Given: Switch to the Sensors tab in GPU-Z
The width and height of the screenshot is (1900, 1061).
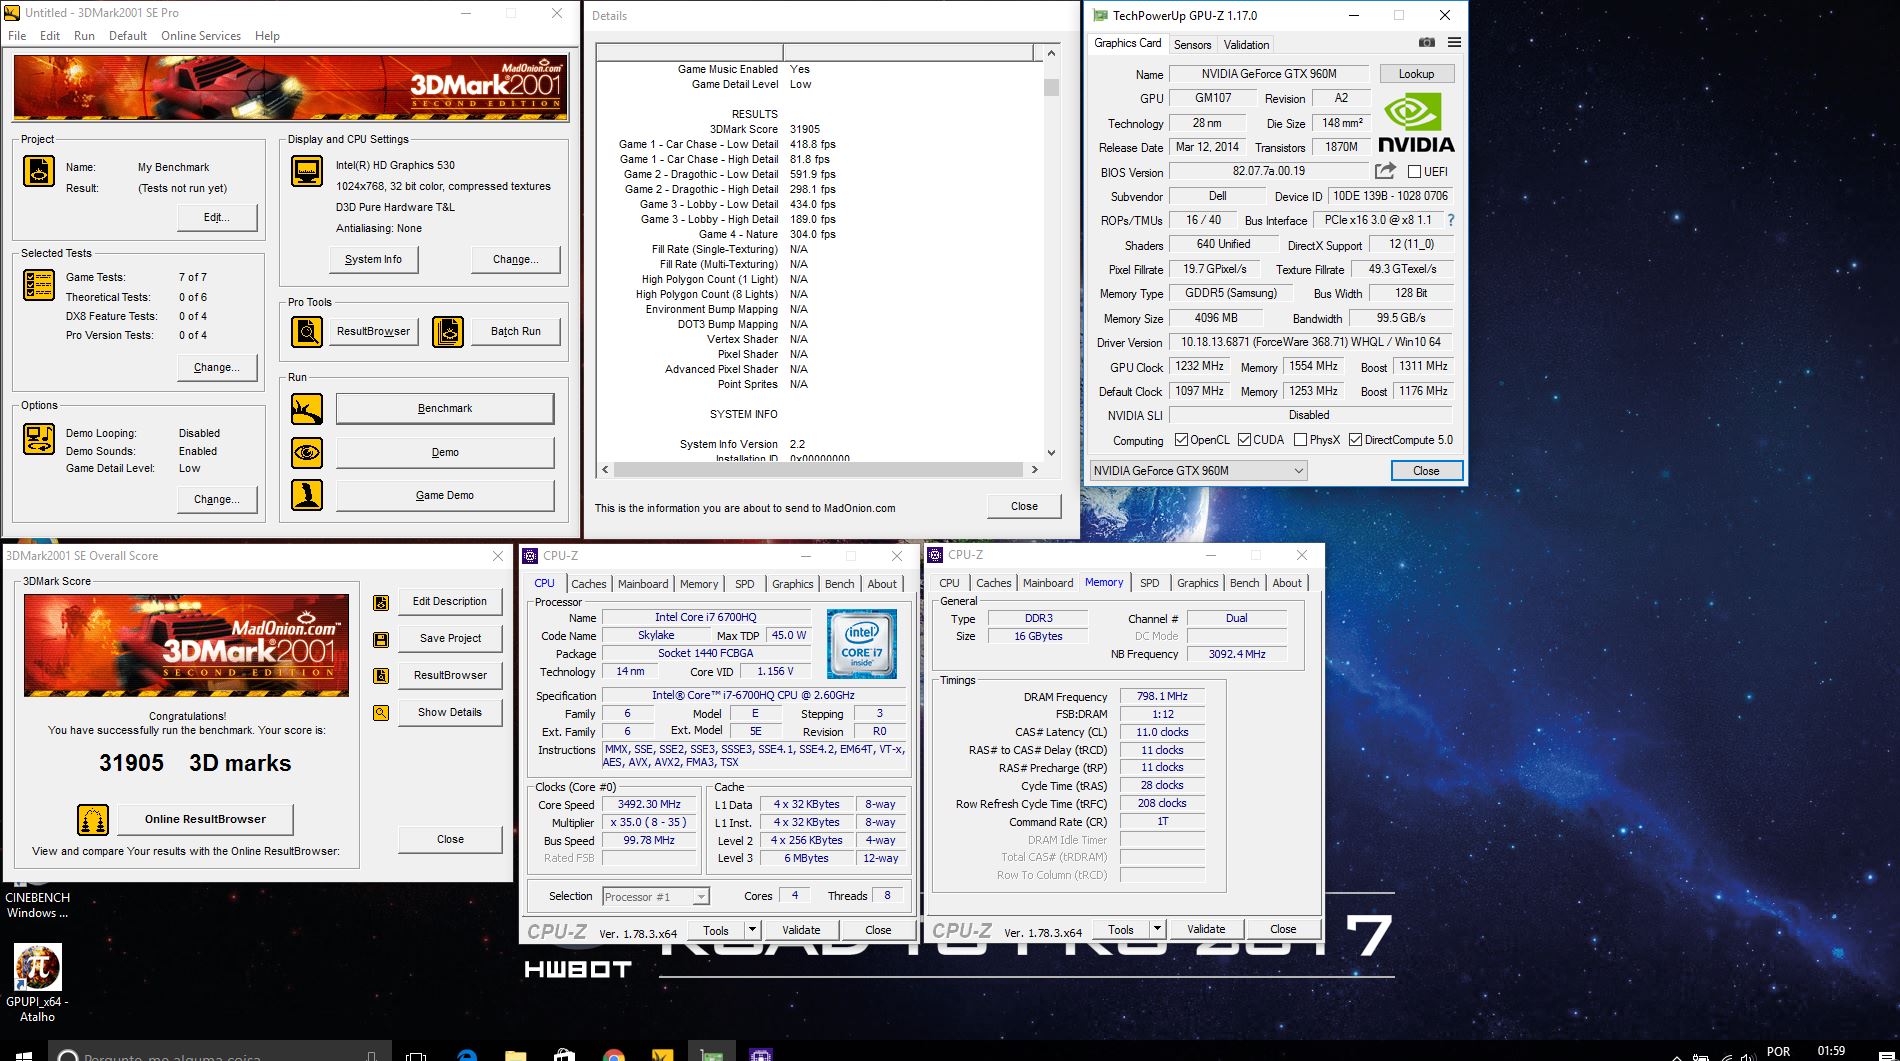Looking at the screenshot, I should 1192,44.
